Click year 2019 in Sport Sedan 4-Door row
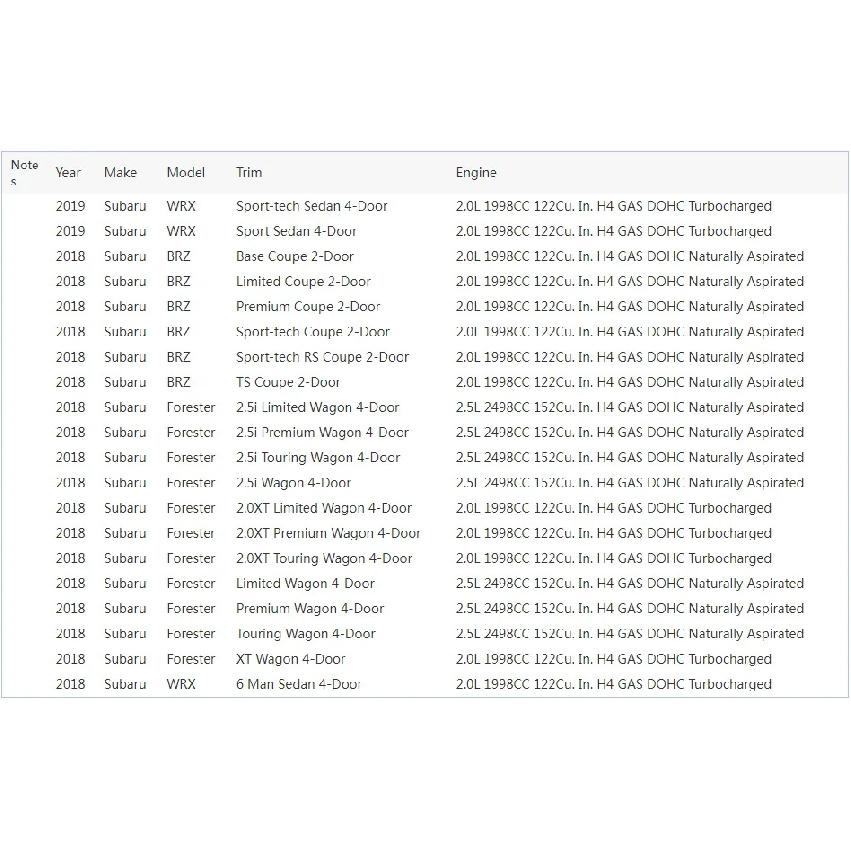Image resolution: width=851 pixels, height=851 pixels. coord(71,231)
